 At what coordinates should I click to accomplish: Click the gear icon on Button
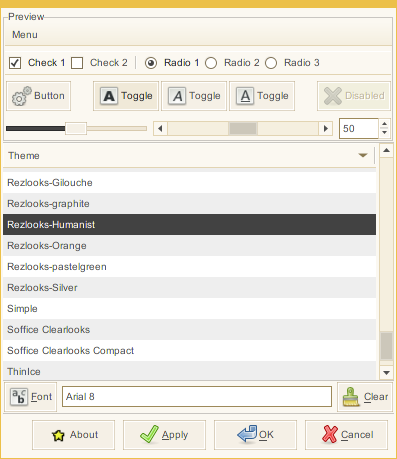[x=21, y=96]
